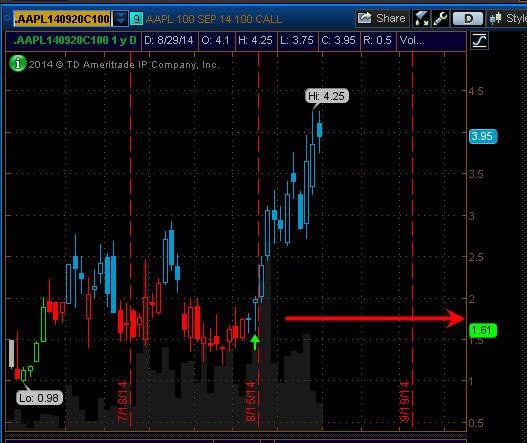Click the symbol input field .AAPL140920C100
Image resolution: width=527 pixels, height=443 pixels.
pos(62,19)
